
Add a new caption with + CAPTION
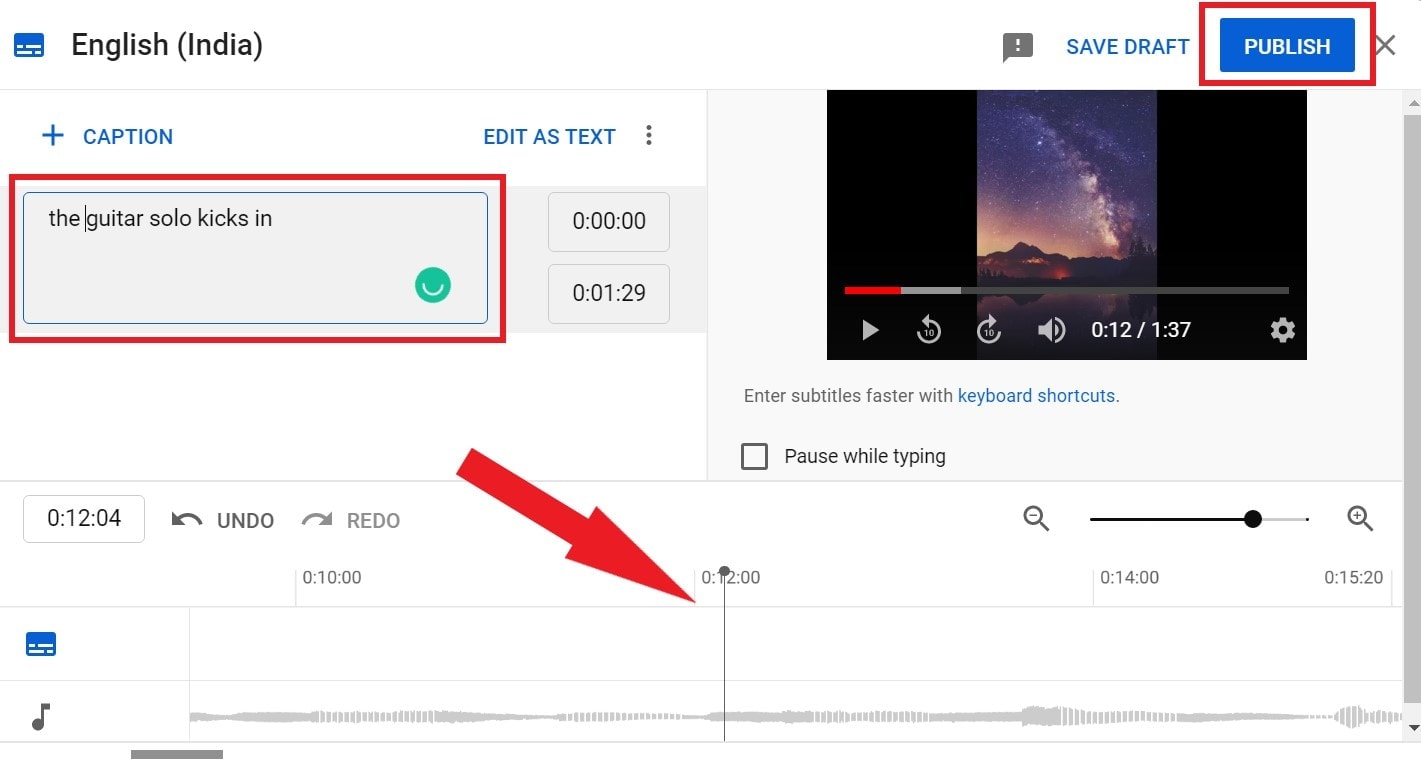point(107,136)
